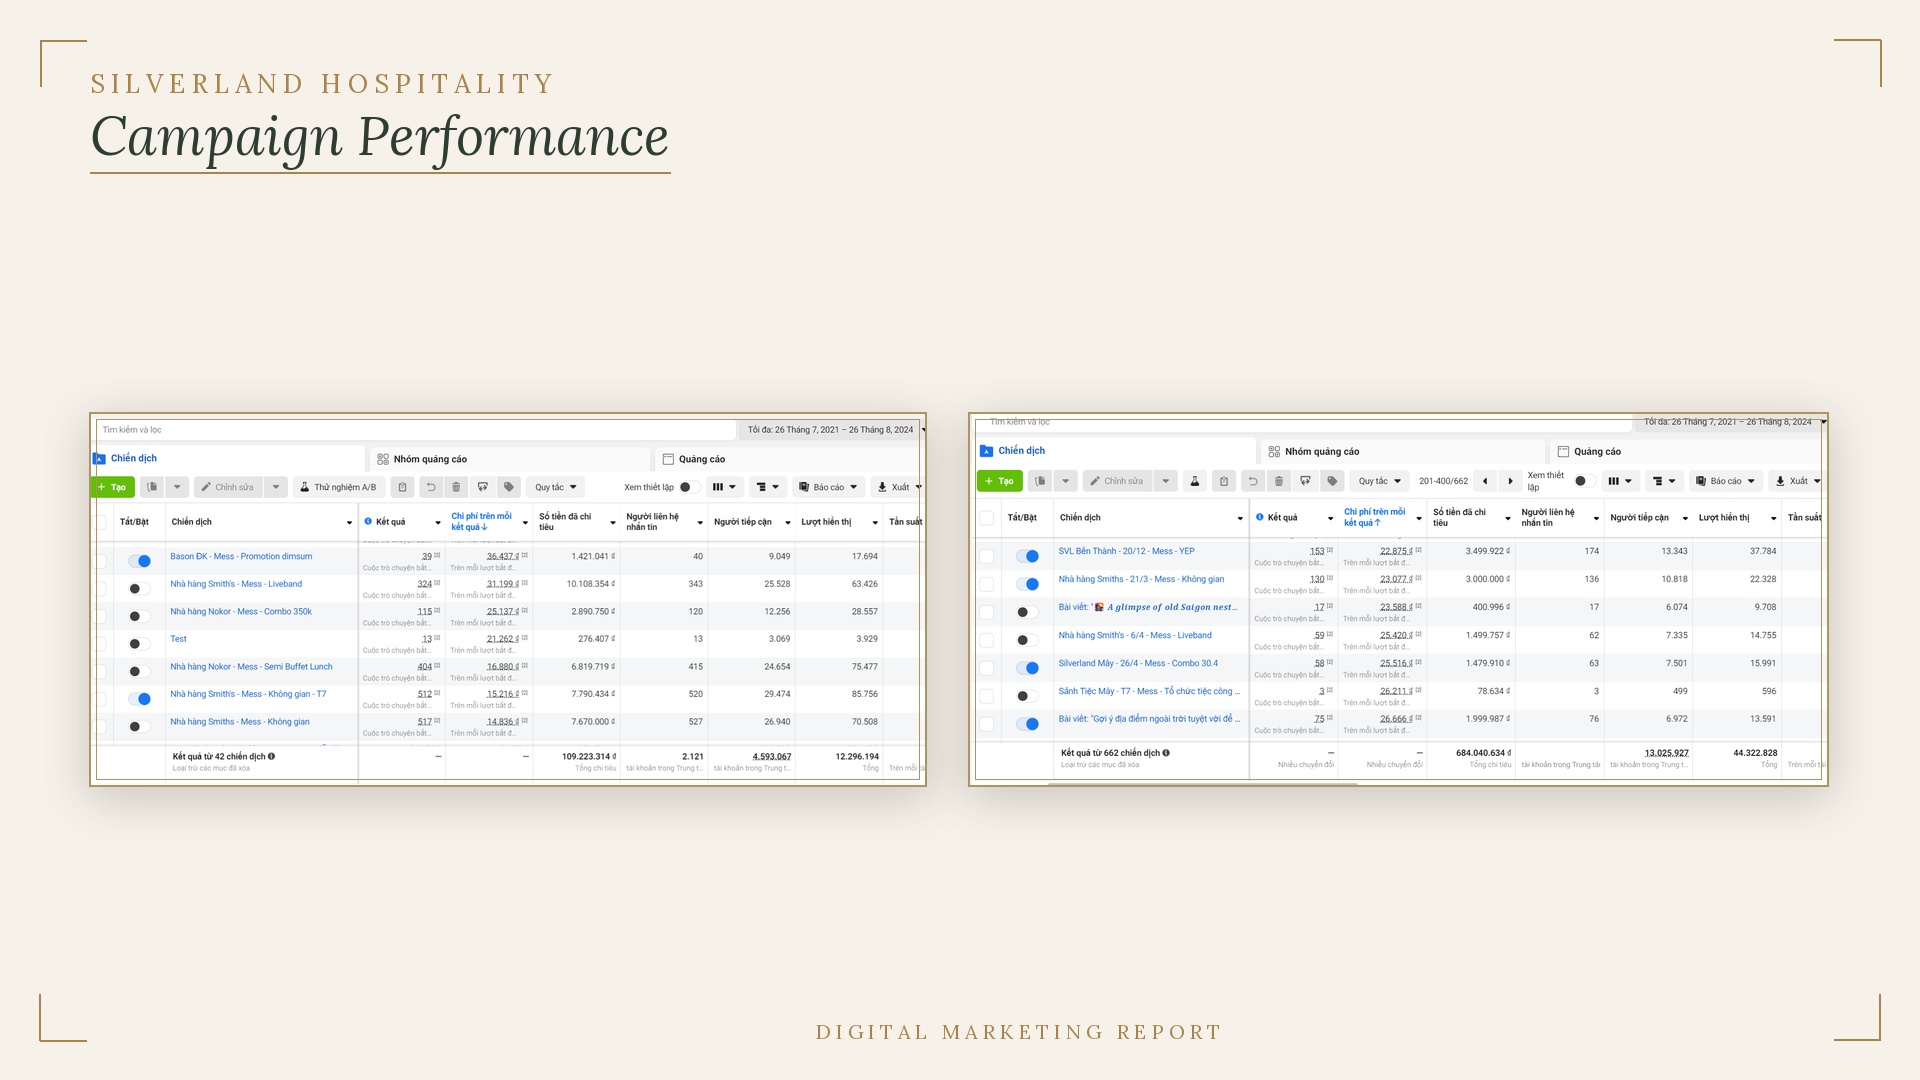
Task: Toggle off 'SVL Bến Thành - 20/12 - Mess - YEP'
Action: click(x=1028, y=556)
